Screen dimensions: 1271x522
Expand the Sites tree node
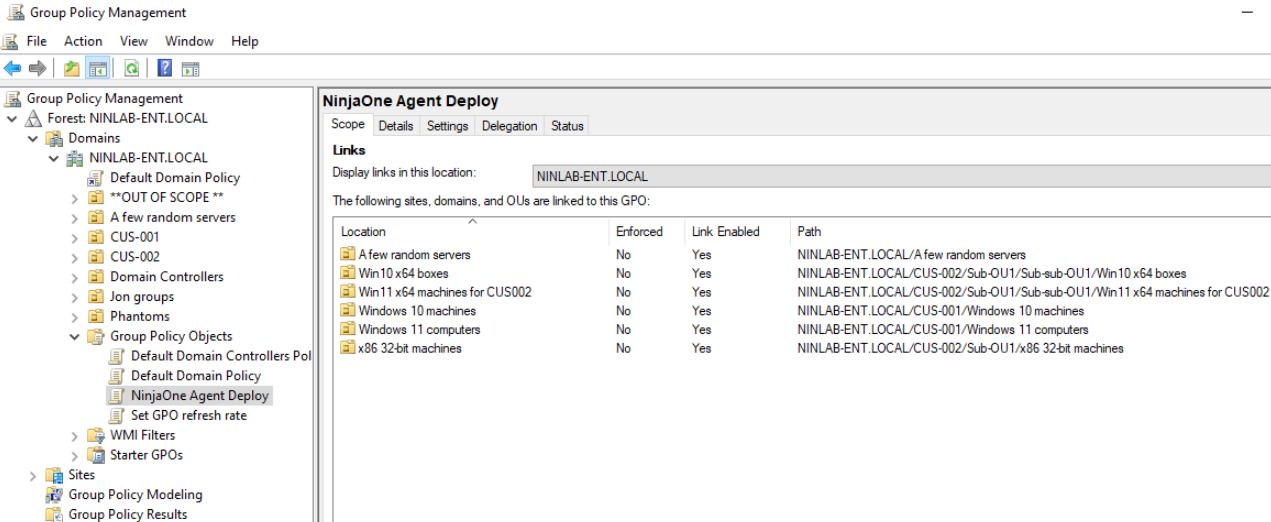(x=33, y=475)
